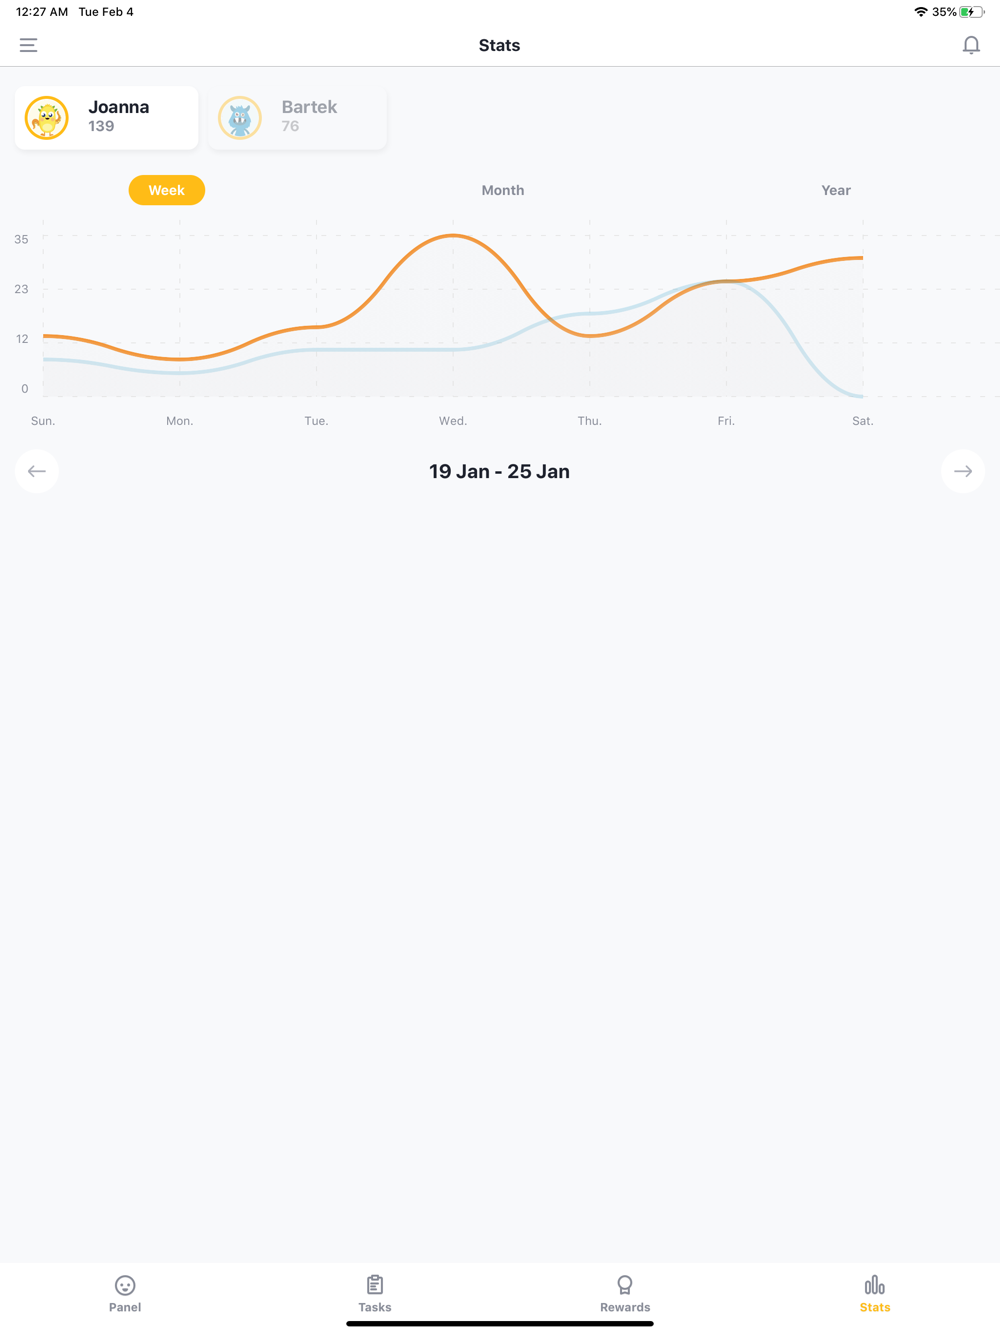
Task: Open the hamburger menu
Action: (28, 45)
